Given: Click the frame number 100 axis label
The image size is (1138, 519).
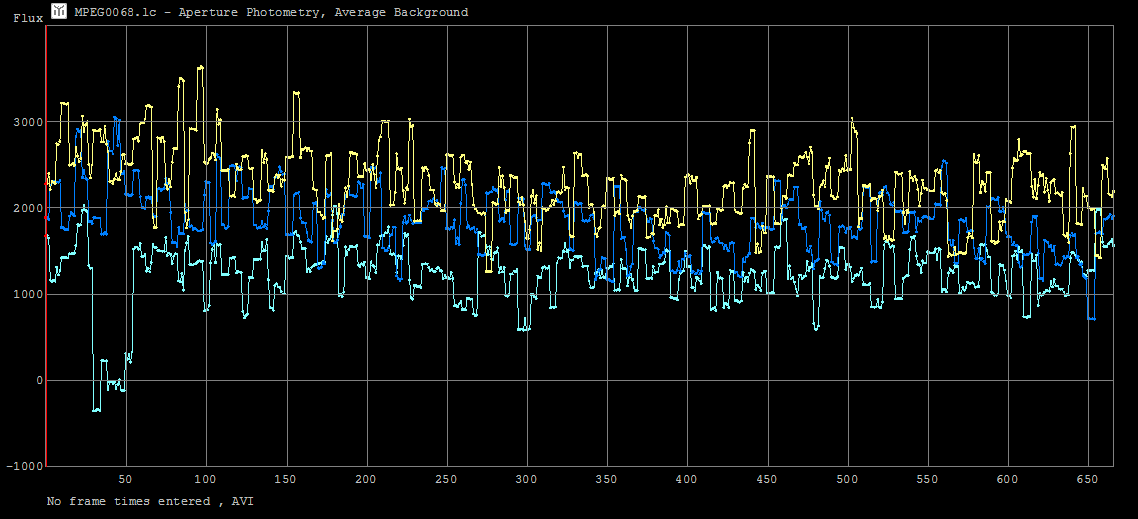Looking at the screenshot, I should pos(206,479).
